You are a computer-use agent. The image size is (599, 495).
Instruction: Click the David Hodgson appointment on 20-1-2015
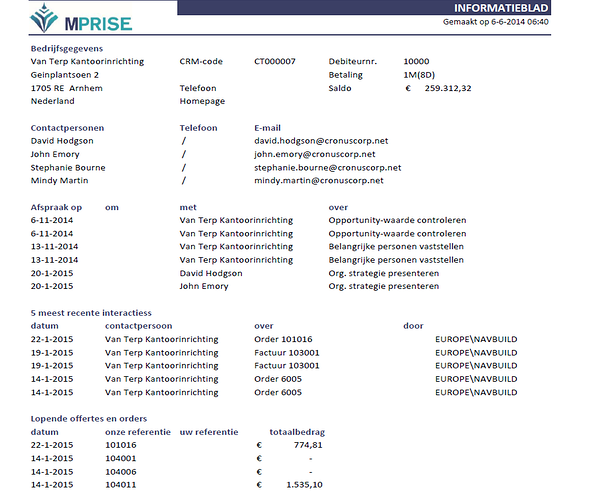(211, 273)
